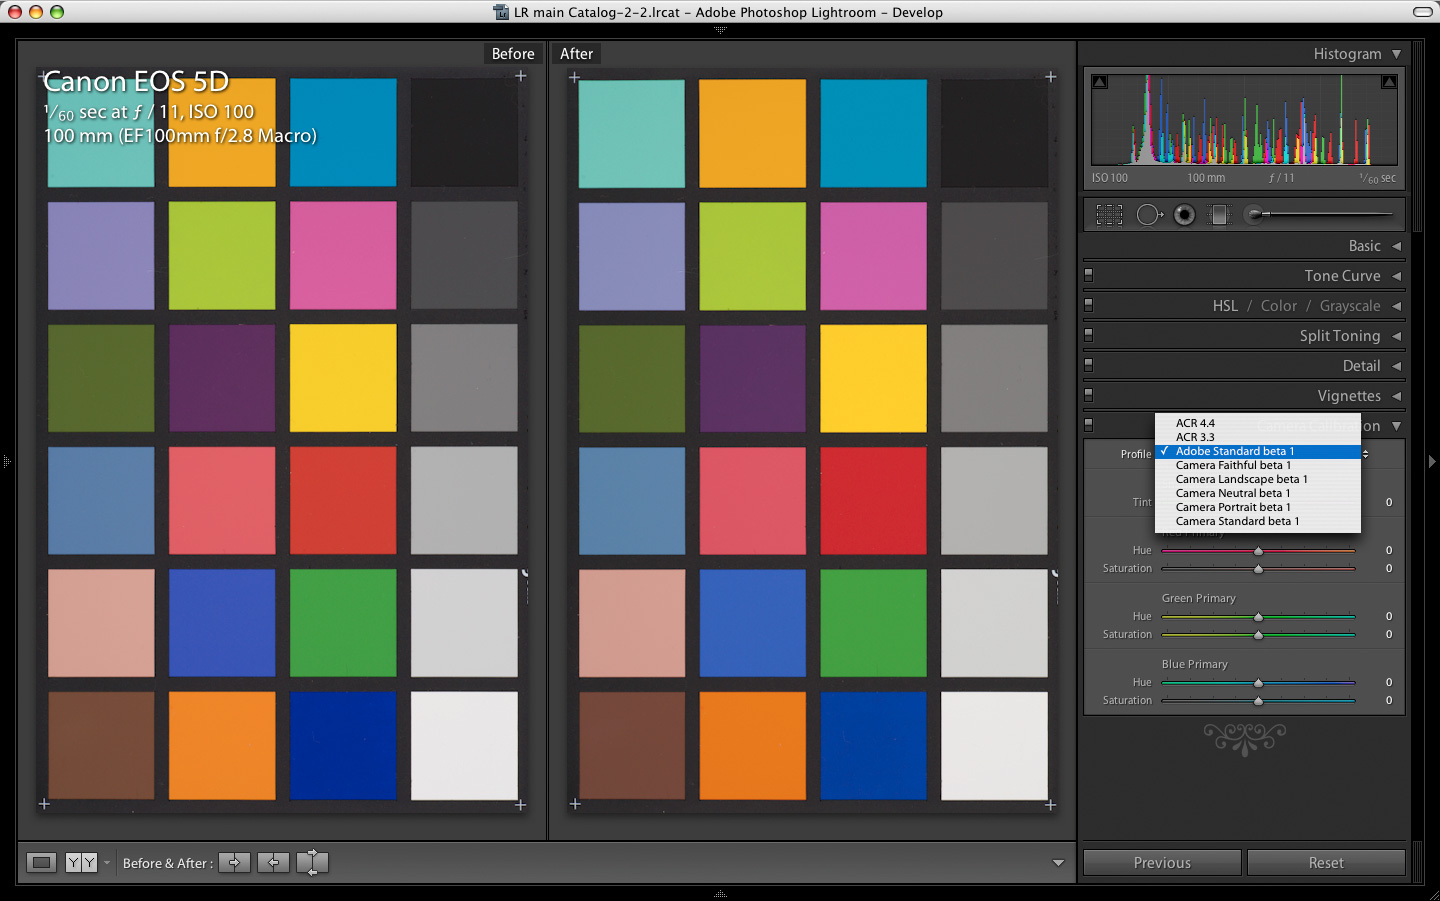This screenshot has height=901, width=1440.
Task: Click the Lightroom catalog icon in title bar
Action: pos(501,12)
